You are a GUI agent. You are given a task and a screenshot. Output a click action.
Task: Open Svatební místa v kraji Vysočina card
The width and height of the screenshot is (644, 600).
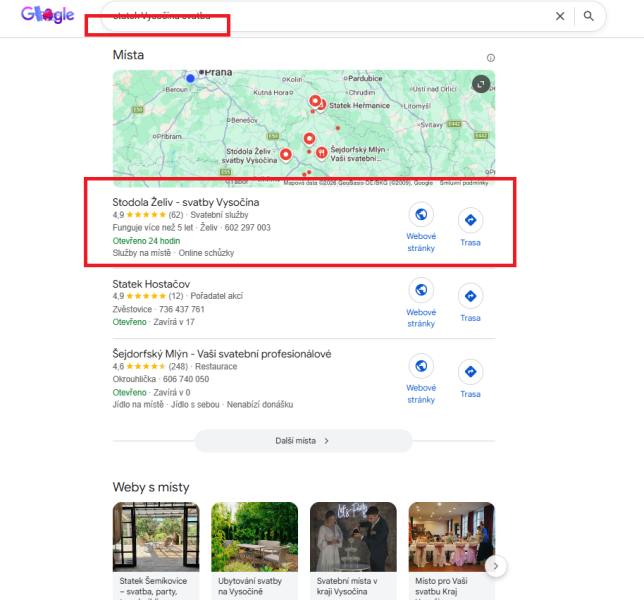click(x=353, y=550)
